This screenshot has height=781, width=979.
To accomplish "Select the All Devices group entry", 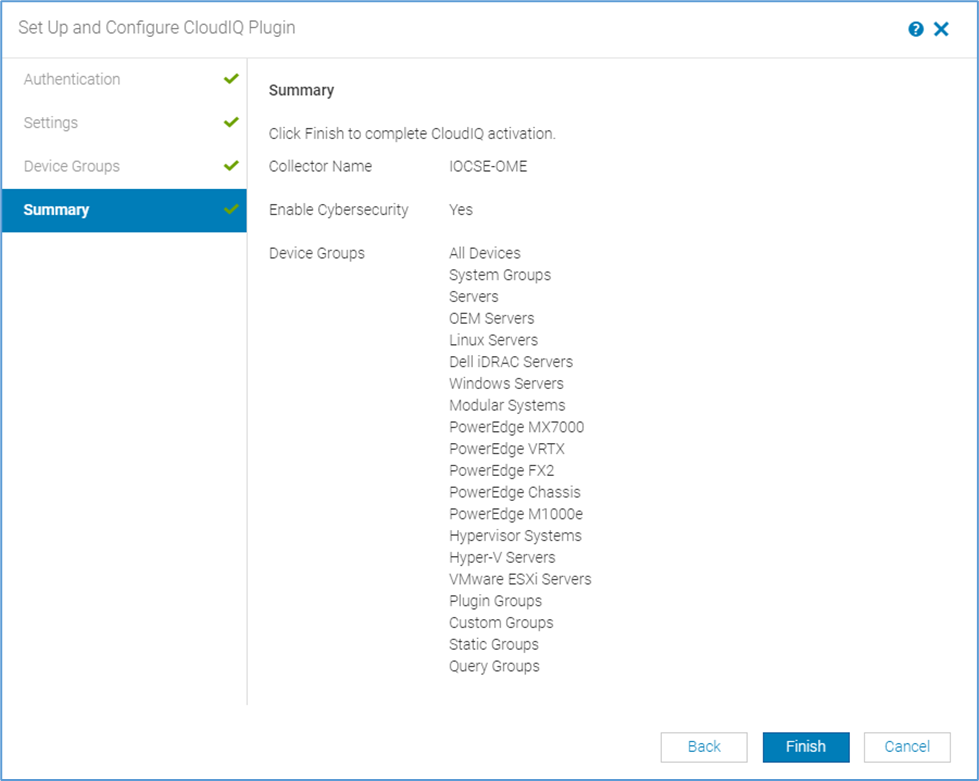I will pos(485,253).
